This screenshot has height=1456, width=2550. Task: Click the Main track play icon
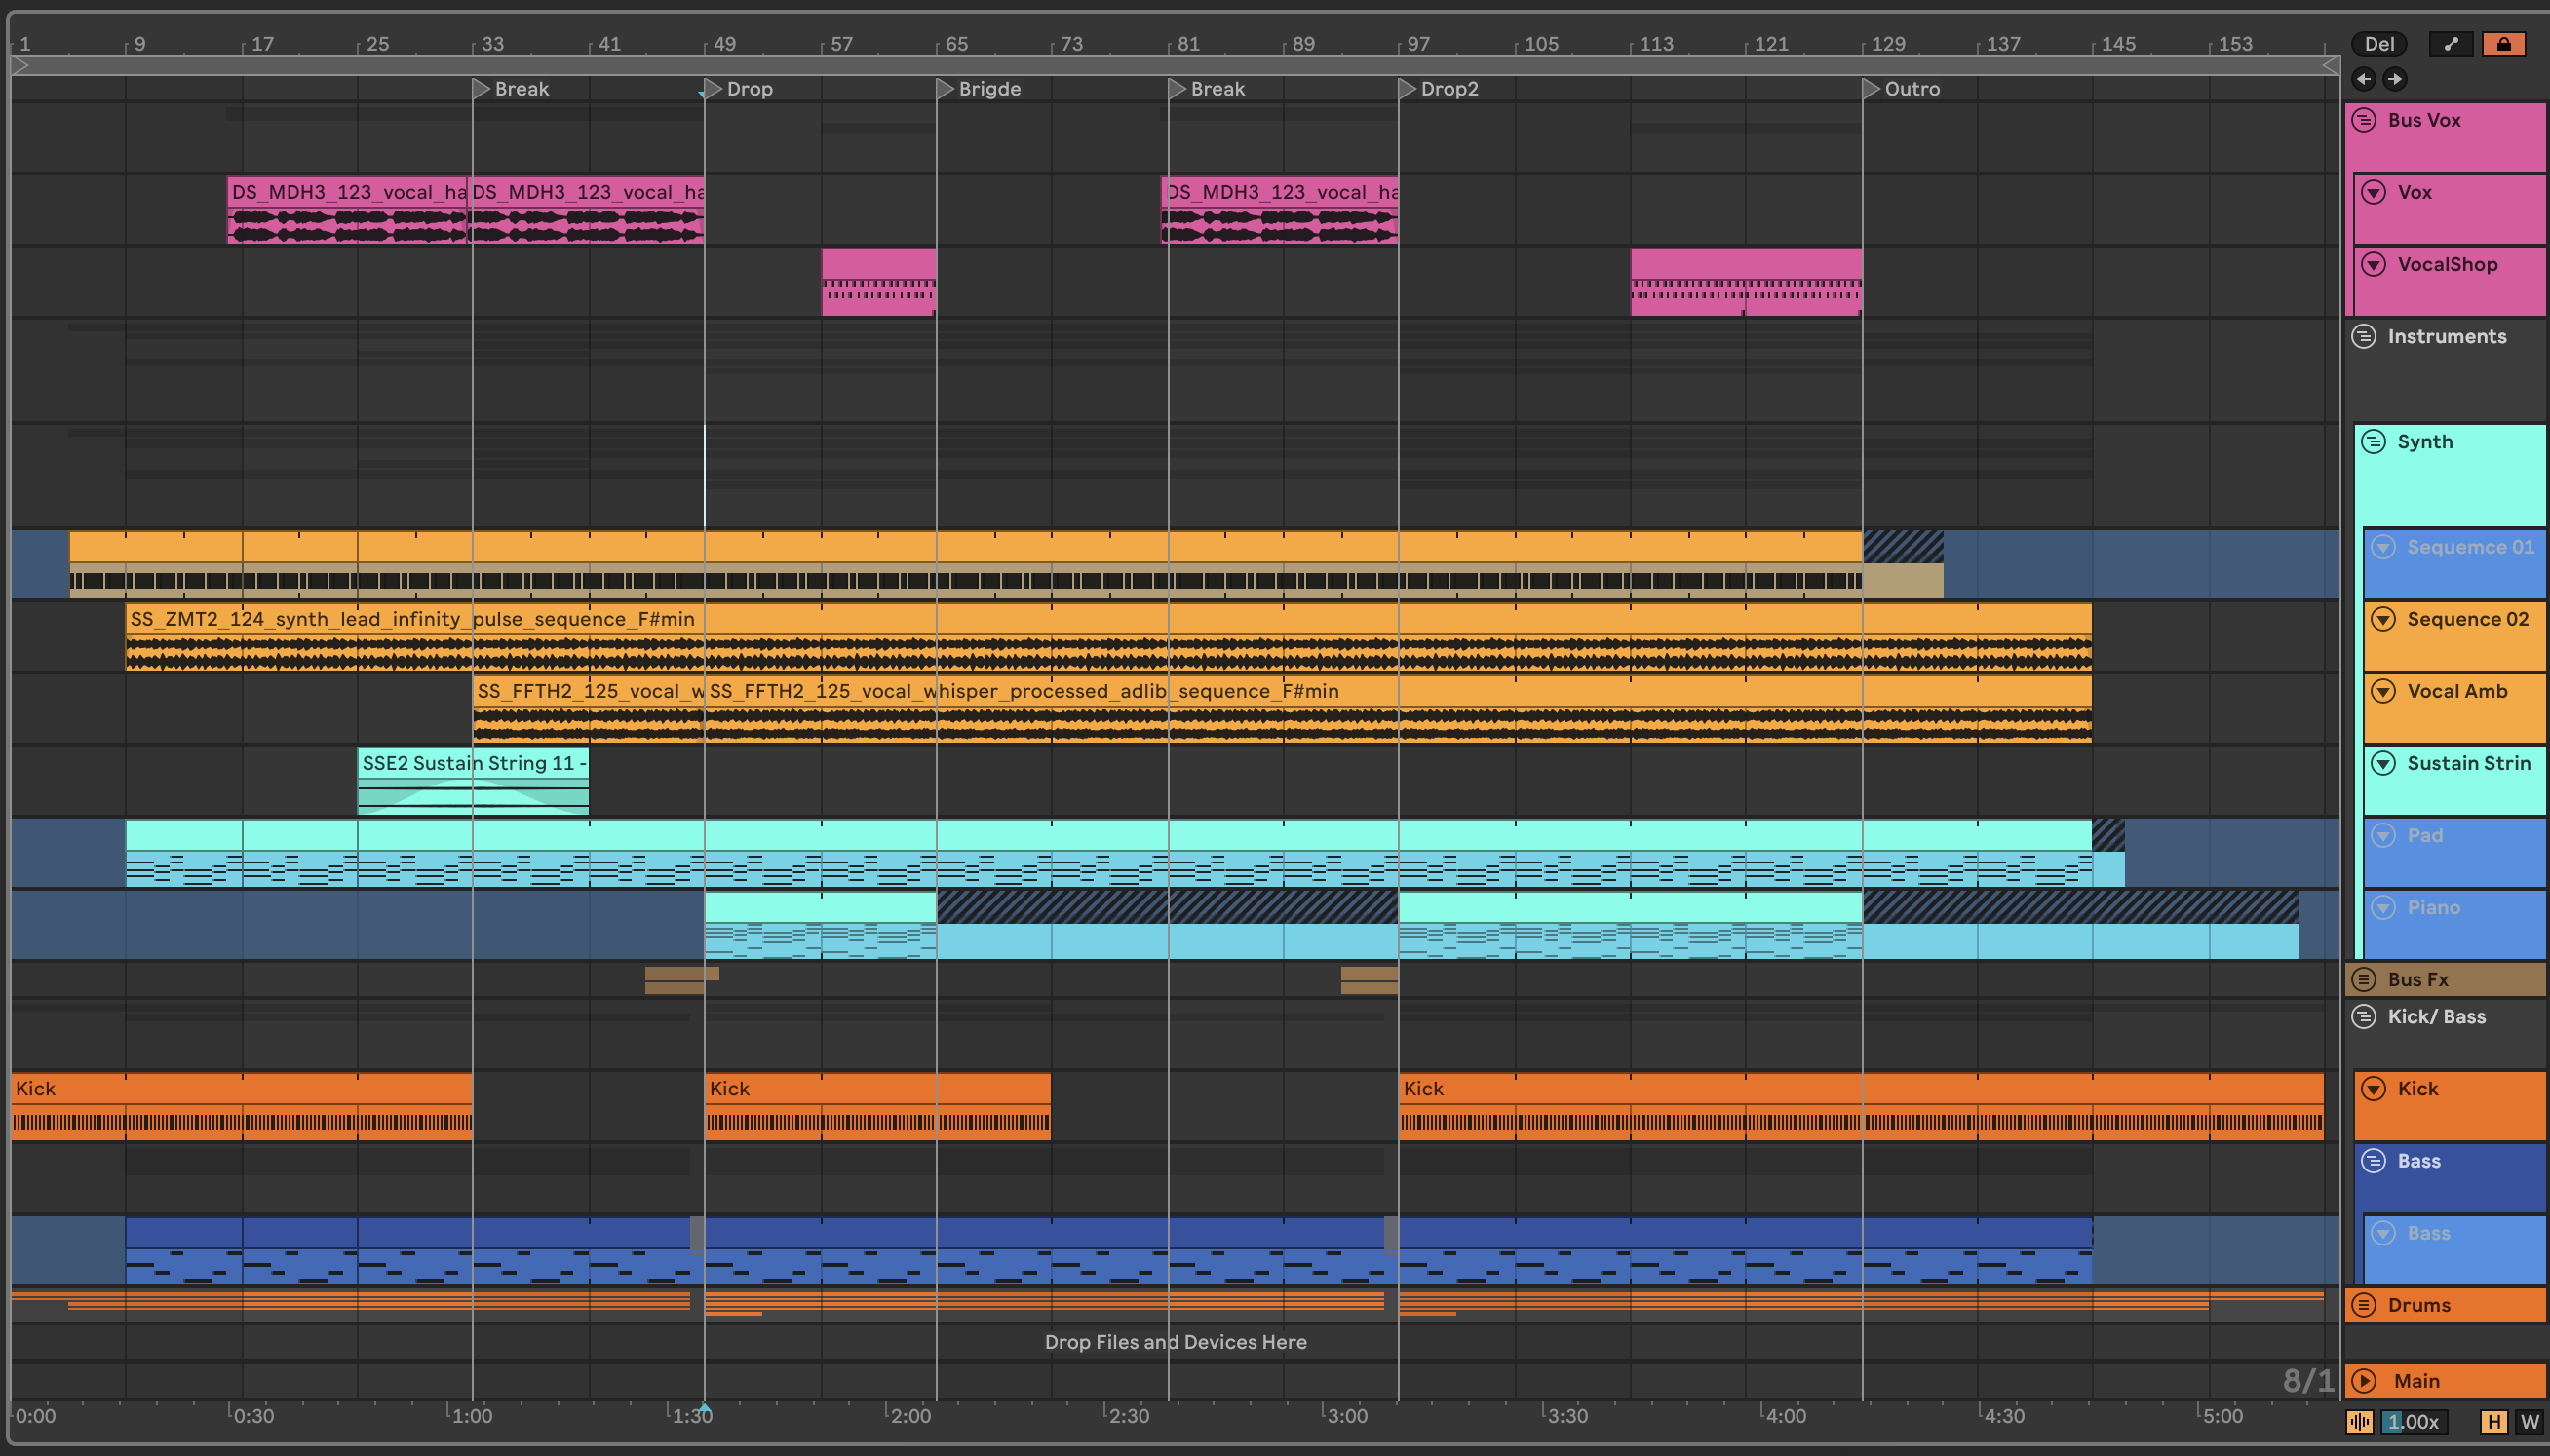click(2364, 1381)
